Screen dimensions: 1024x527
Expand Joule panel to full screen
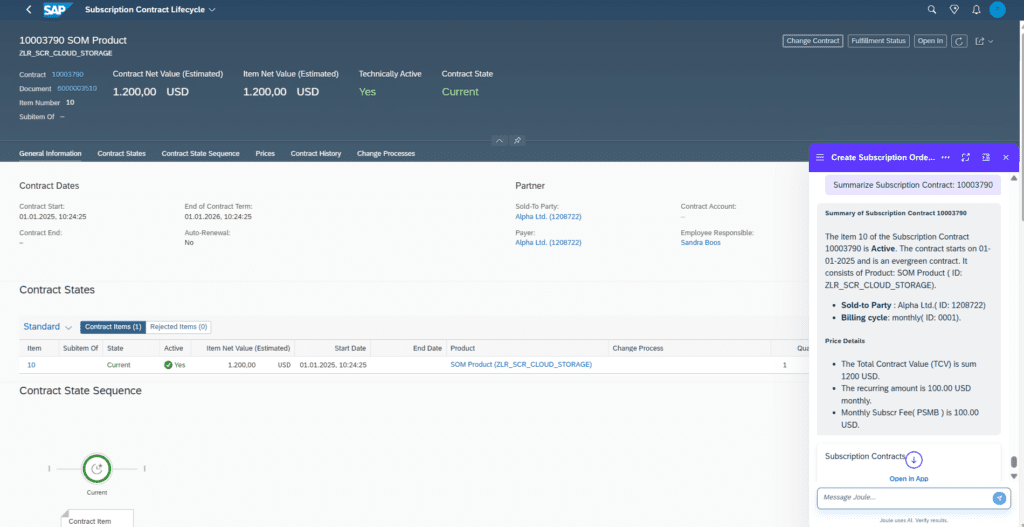click(x=965, y=157)
